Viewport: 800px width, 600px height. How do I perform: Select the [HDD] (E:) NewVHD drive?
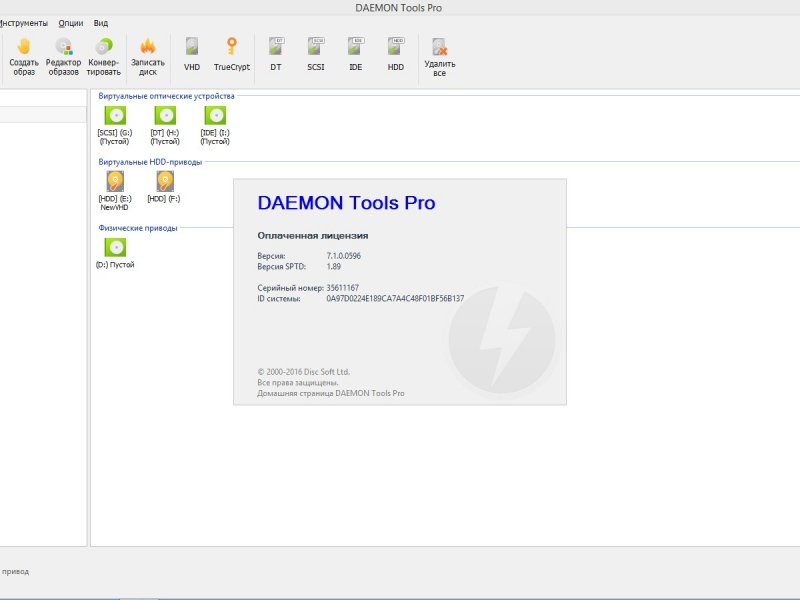115,191
